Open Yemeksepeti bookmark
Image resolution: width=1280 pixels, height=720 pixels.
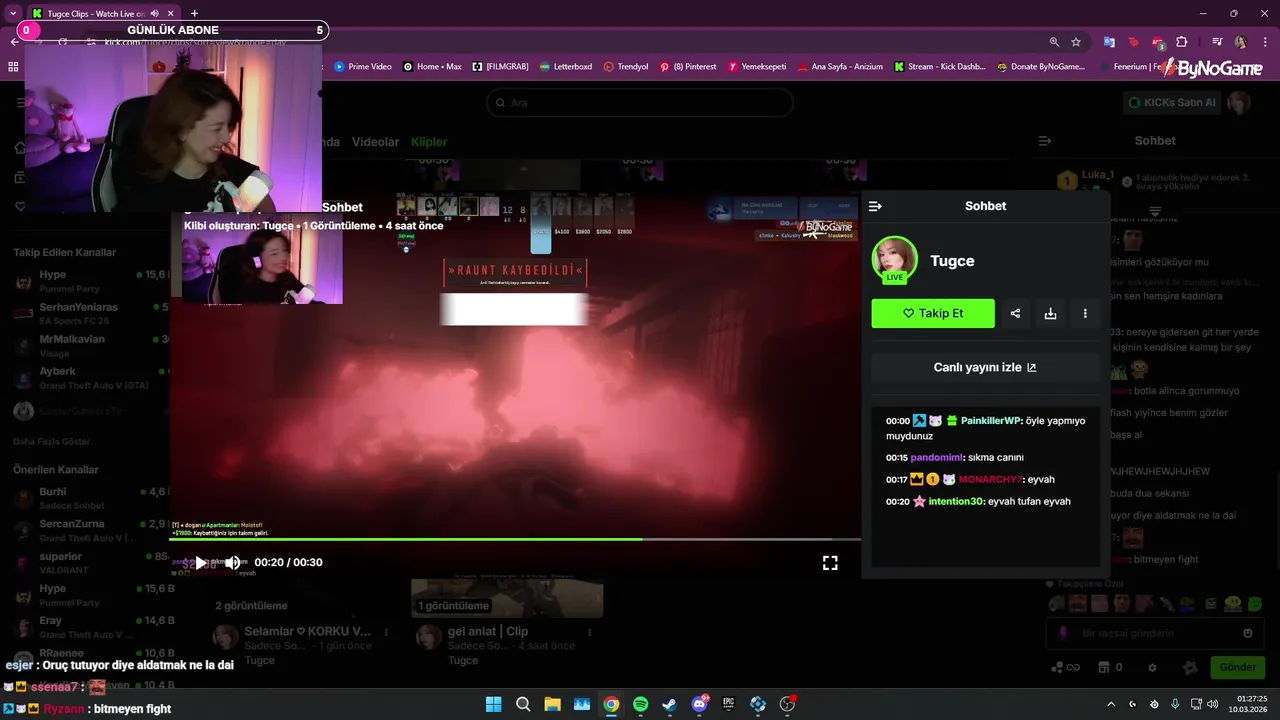coord(756,67)
